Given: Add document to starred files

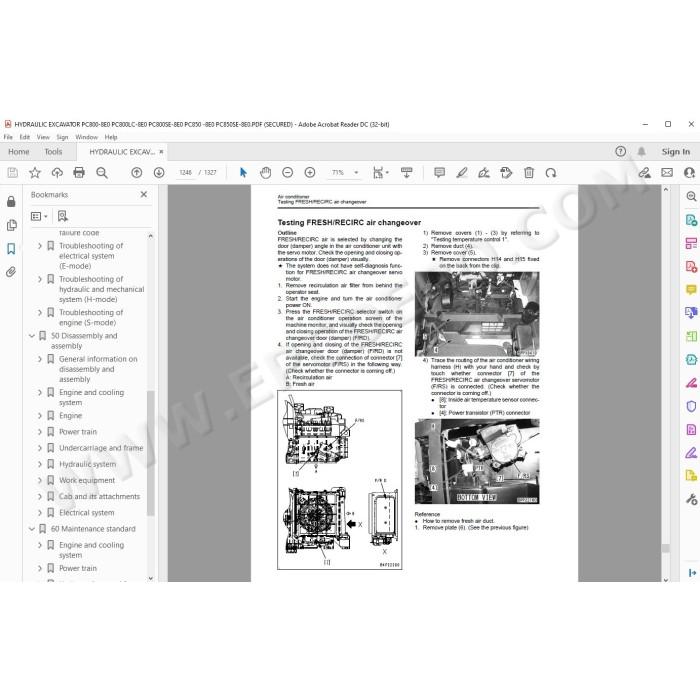Looking at the screenshot, I should coord(35,172).
